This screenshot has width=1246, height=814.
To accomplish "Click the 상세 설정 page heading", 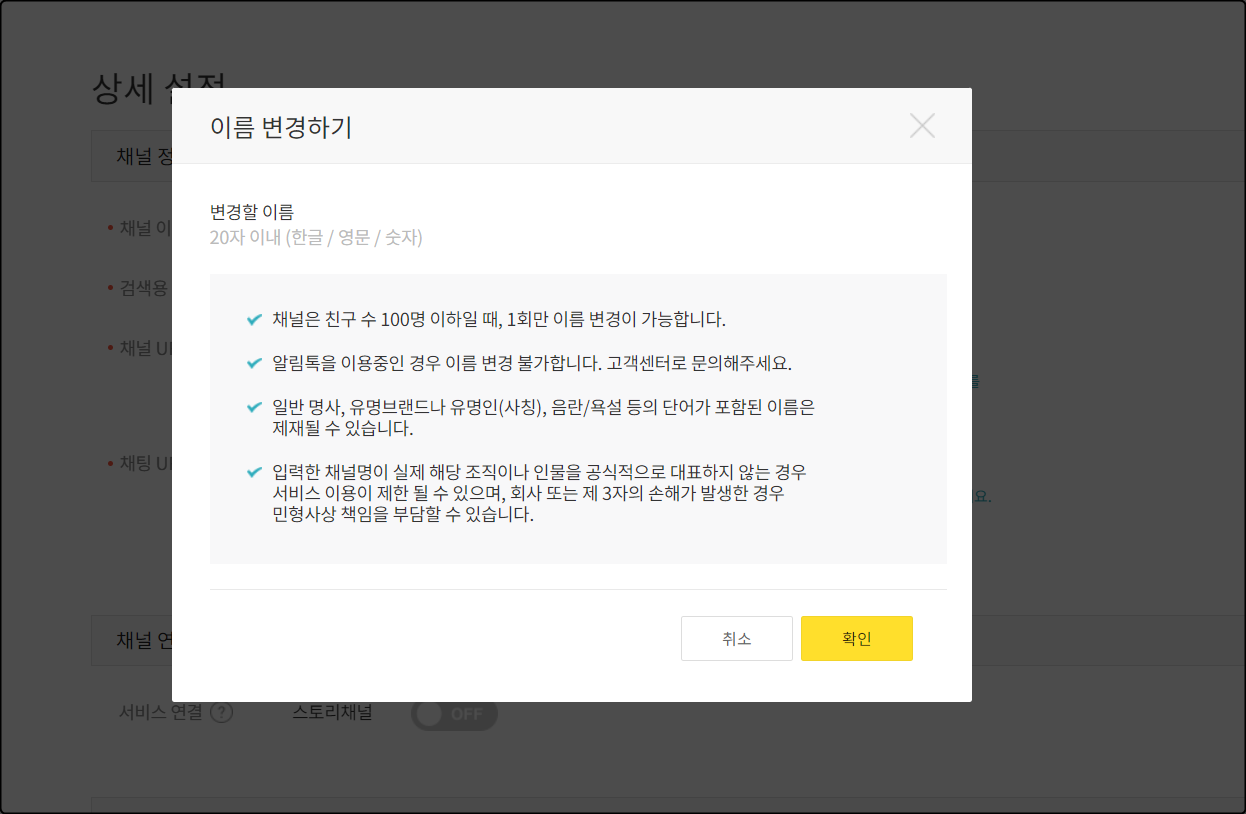I will 159,87.
